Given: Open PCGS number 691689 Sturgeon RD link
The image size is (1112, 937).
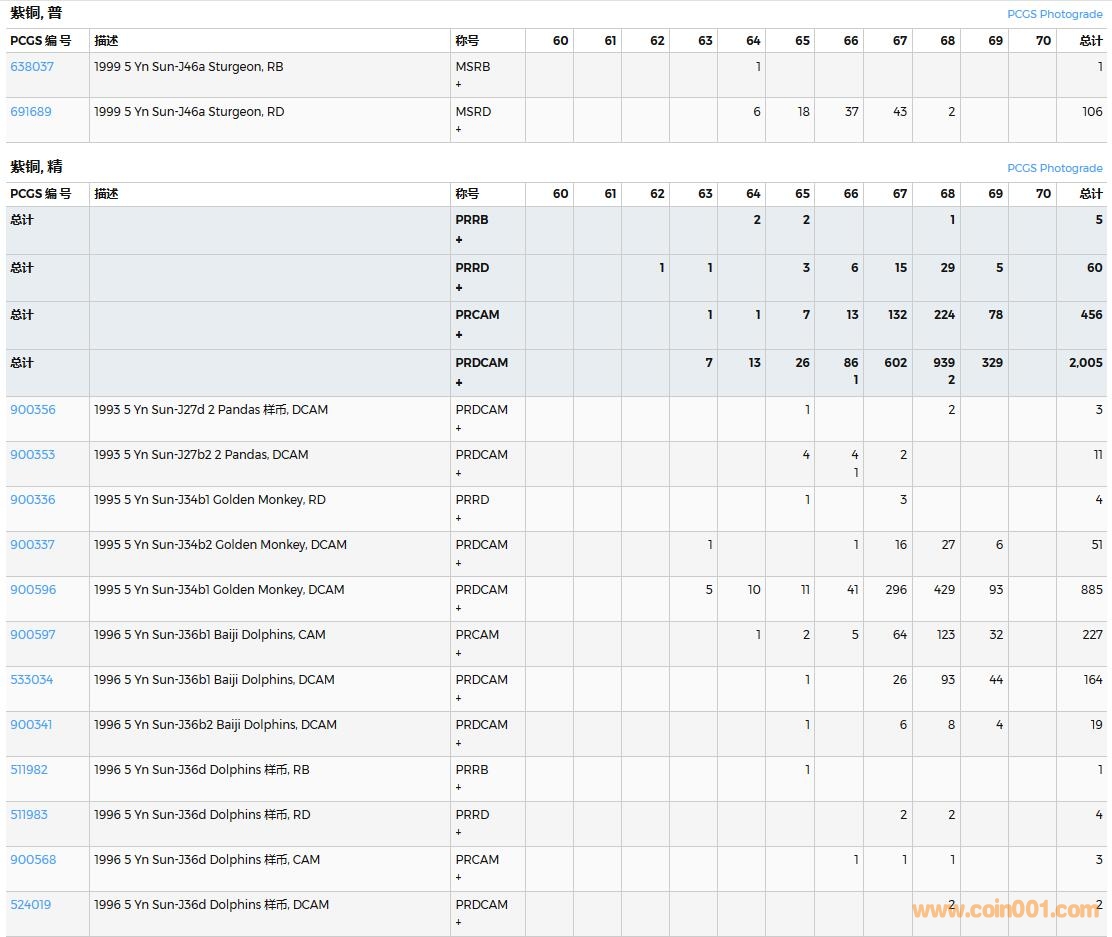Looking at the screenshot, I should click(x=31, y=112).
